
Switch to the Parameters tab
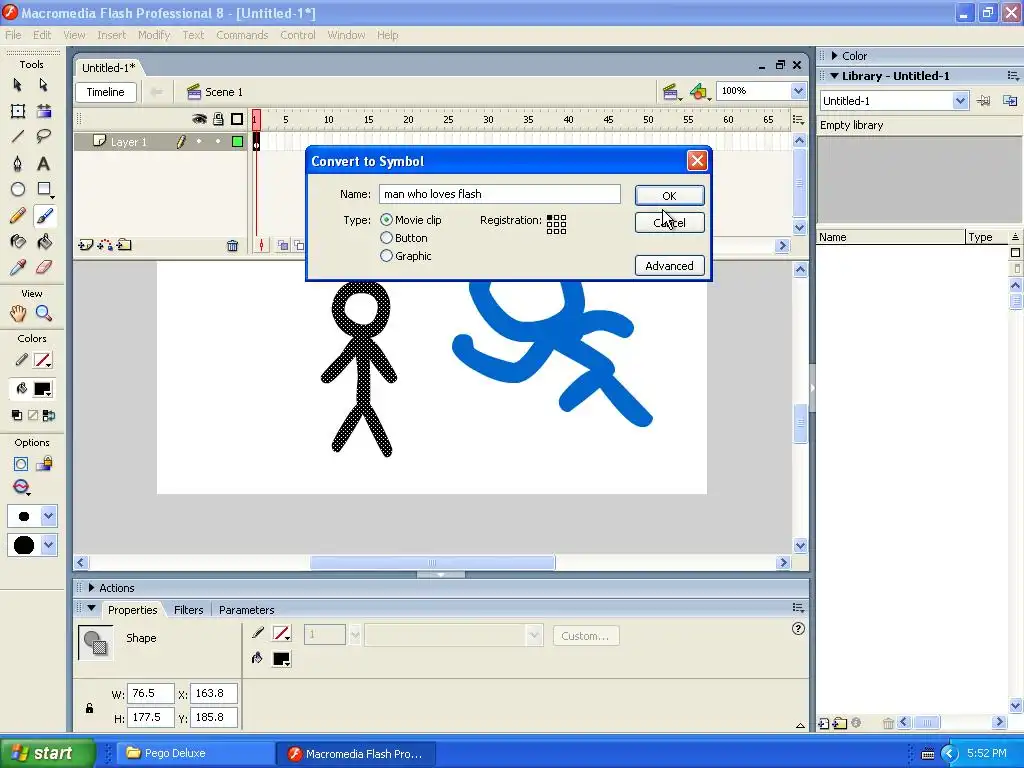(x=246, y=610)
